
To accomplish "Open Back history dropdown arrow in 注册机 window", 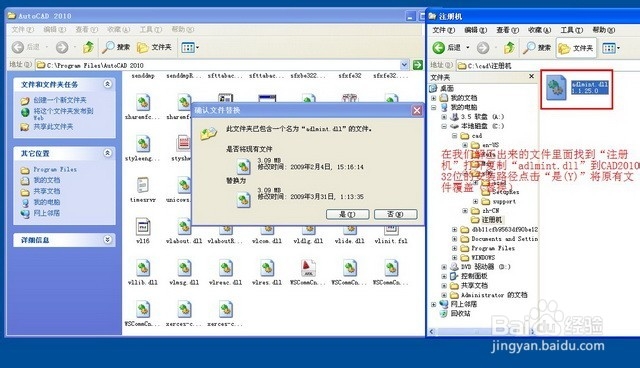I will [x=468, y=48].
